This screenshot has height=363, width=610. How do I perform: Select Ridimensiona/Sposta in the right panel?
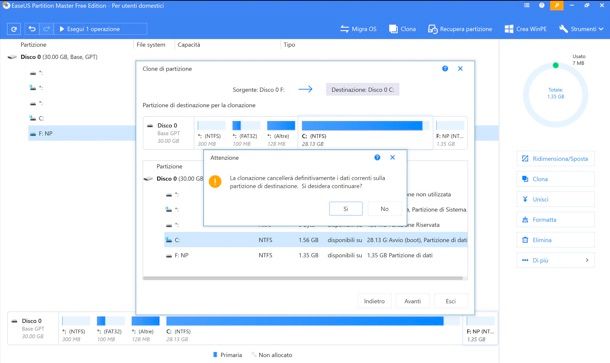(x=556, y=159)
